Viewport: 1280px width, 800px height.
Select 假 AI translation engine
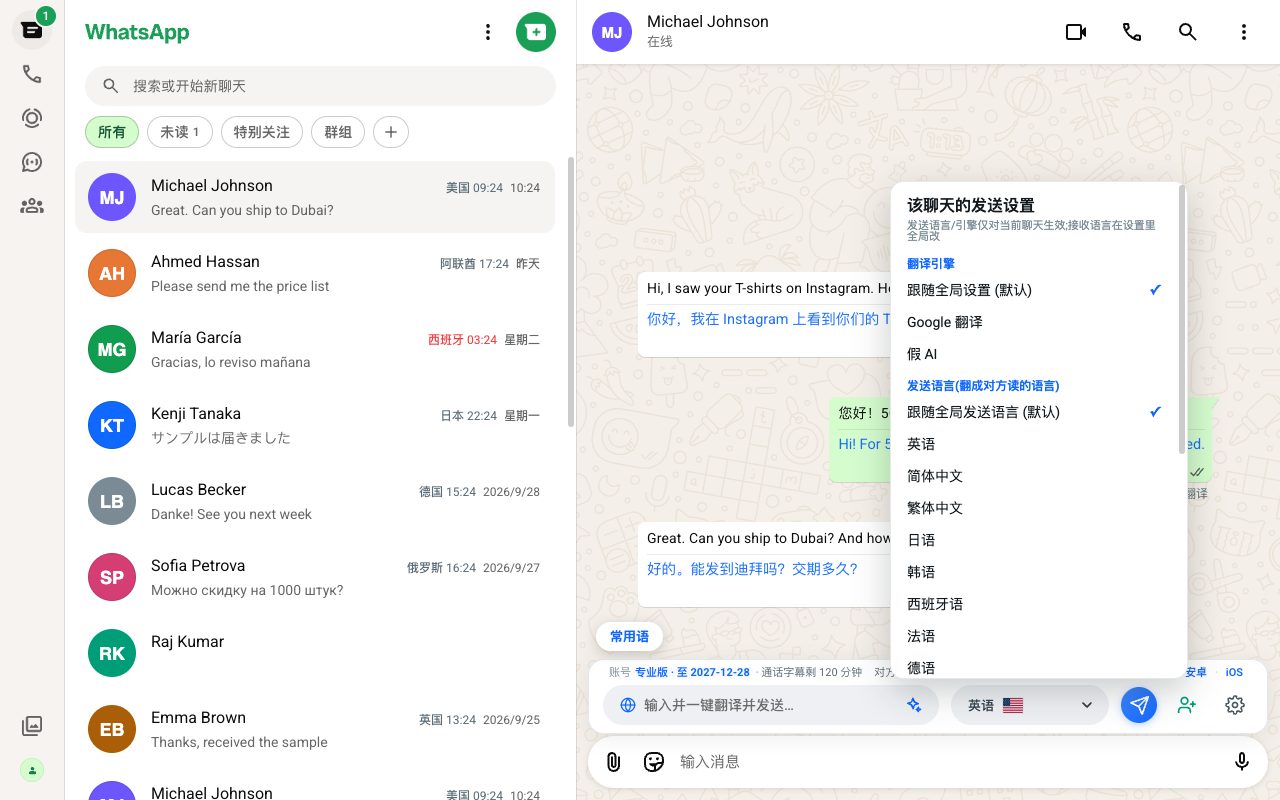click(1035, 354)
